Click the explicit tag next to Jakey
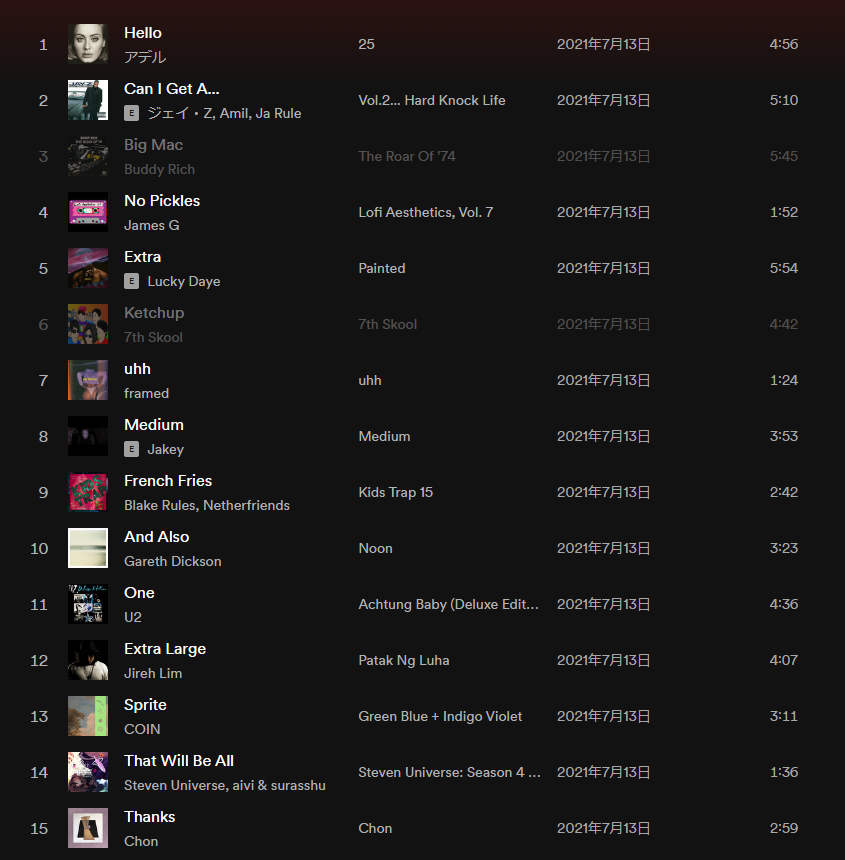The height and width of the screenshot is (860, 845). point(131,449)
